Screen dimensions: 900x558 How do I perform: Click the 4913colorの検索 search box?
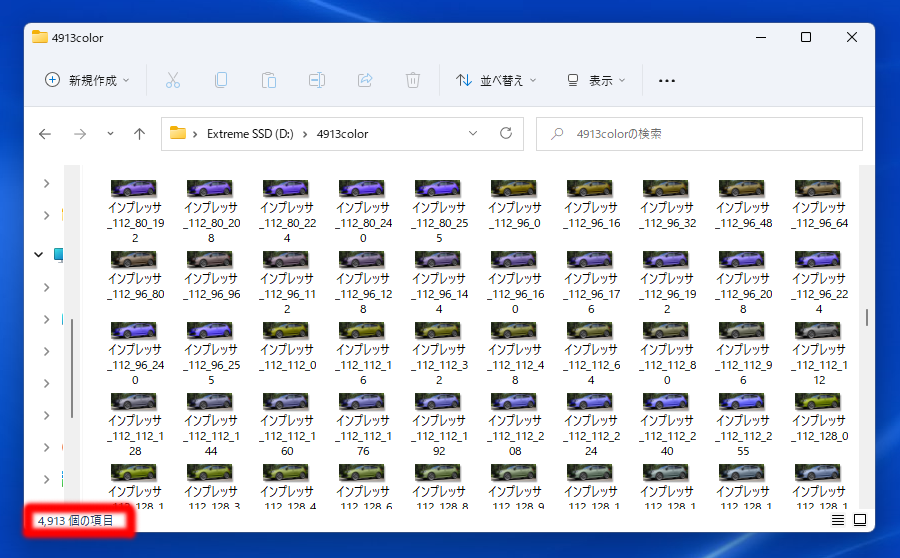(x=699, y=134)
